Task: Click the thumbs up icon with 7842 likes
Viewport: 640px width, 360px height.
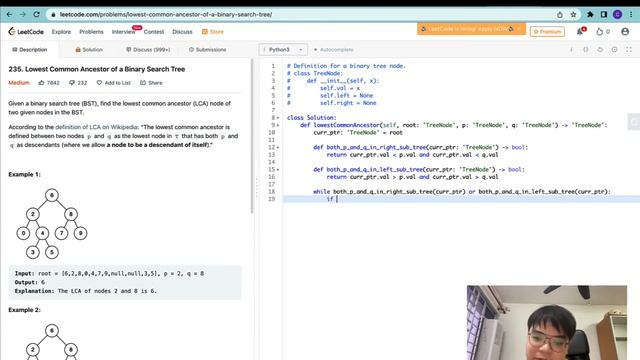Action: tap(41, 82)
